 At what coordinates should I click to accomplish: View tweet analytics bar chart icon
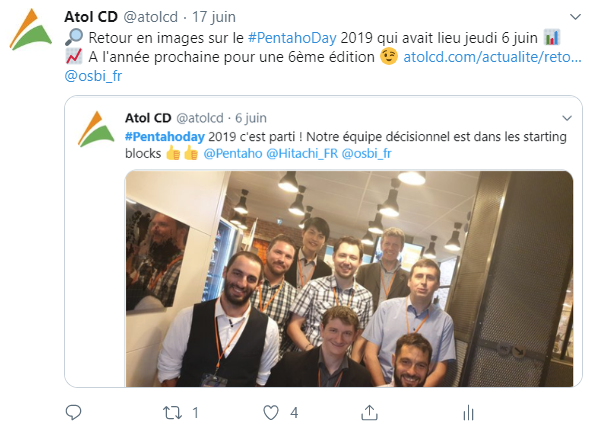[468, 413]
